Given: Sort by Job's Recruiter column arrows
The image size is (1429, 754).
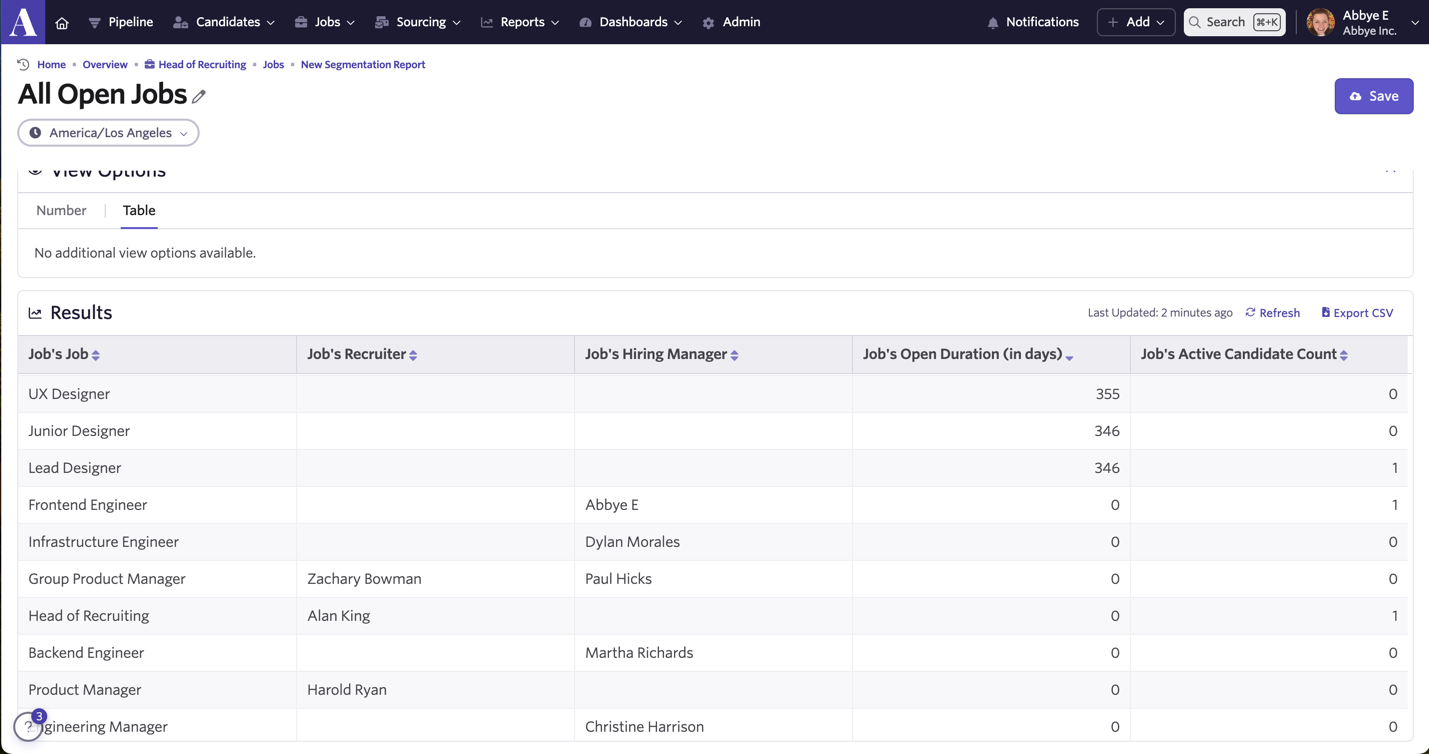Looking at the screenshot, I should pos(413,355).
